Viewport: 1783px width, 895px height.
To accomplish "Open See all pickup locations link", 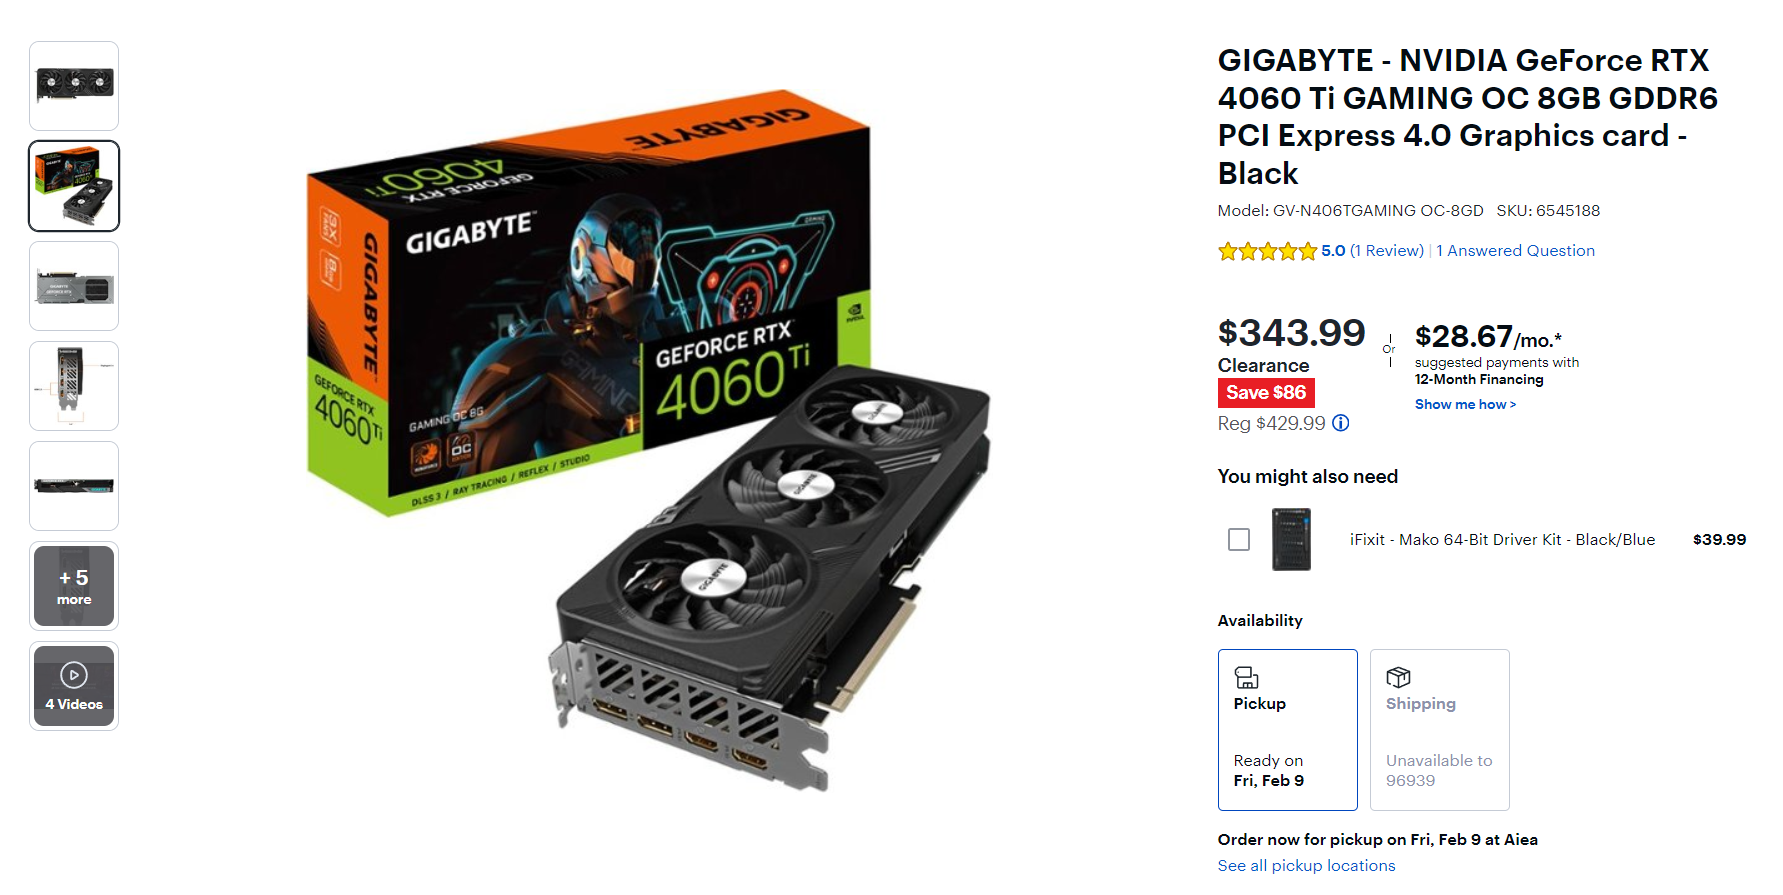I will 1306,866.
